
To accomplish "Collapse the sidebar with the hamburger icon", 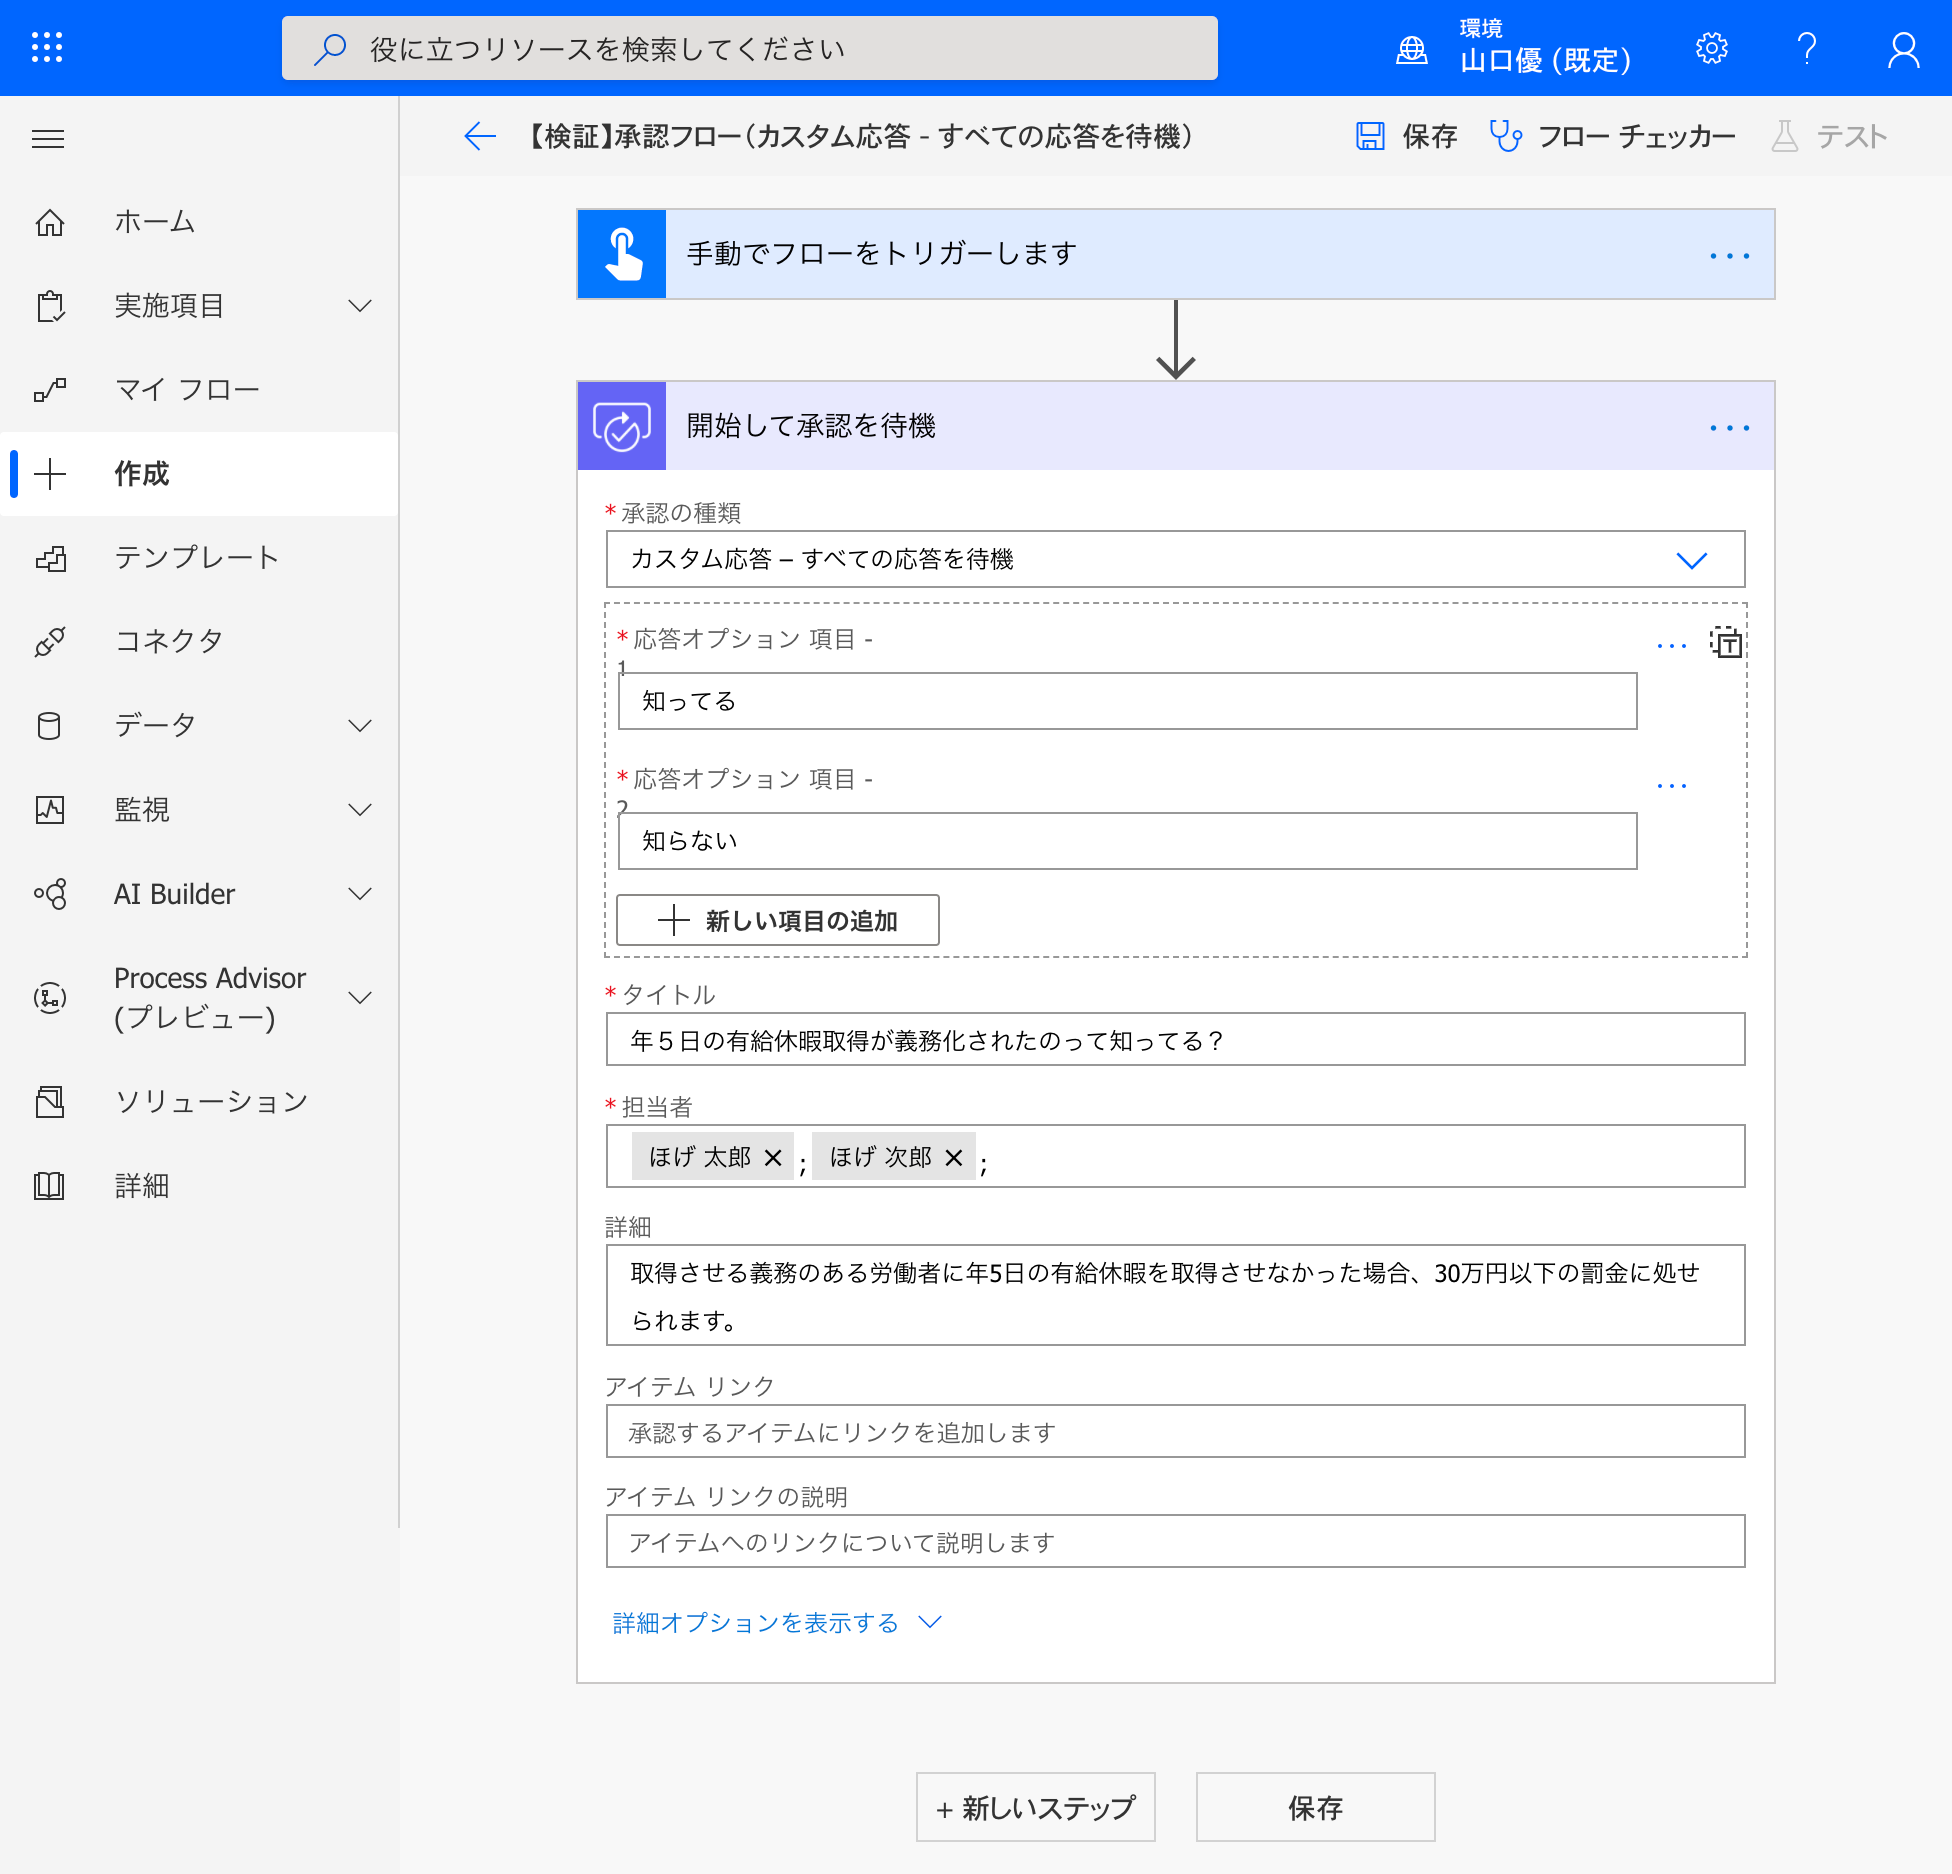I will click(48, 138).
